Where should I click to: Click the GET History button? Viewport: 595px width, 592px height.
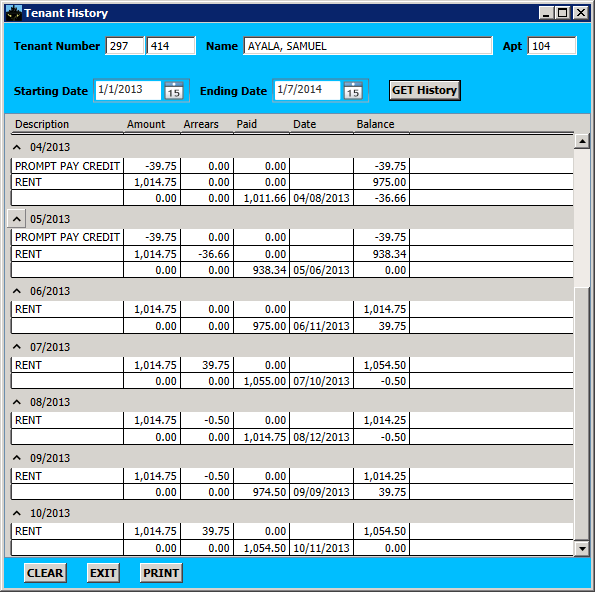coord(425,90)
